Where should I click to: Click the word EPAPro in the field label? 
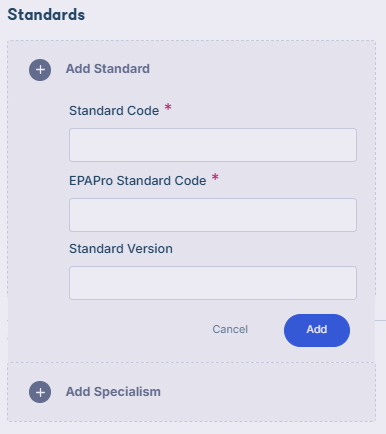coord(91,181)
